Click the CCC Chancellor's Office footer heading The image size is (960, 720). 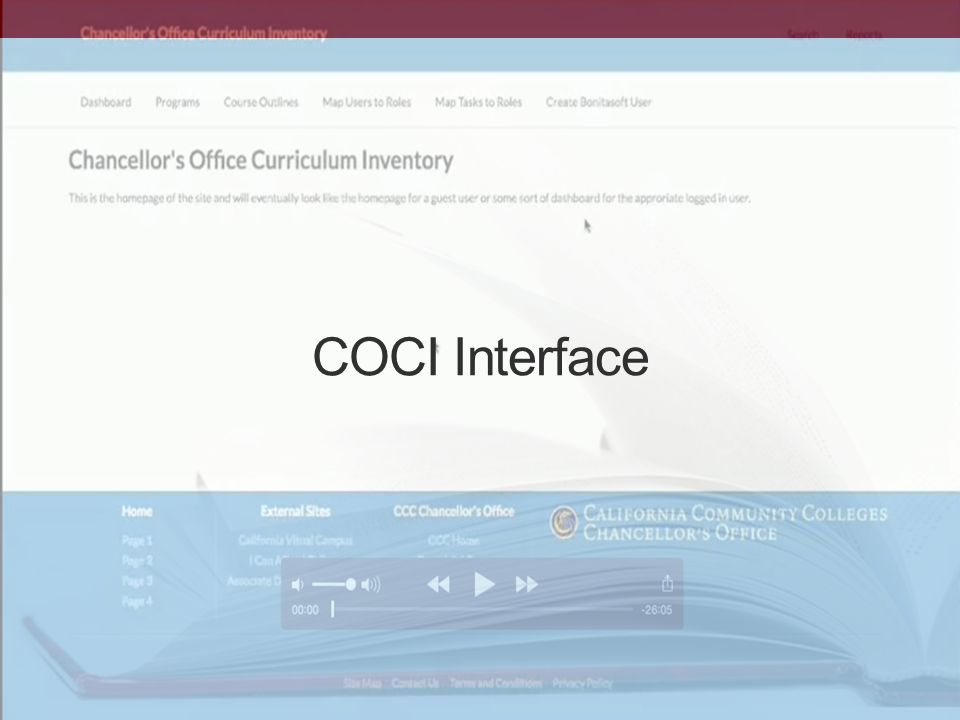pyautogui.click(x=454, y=511)
